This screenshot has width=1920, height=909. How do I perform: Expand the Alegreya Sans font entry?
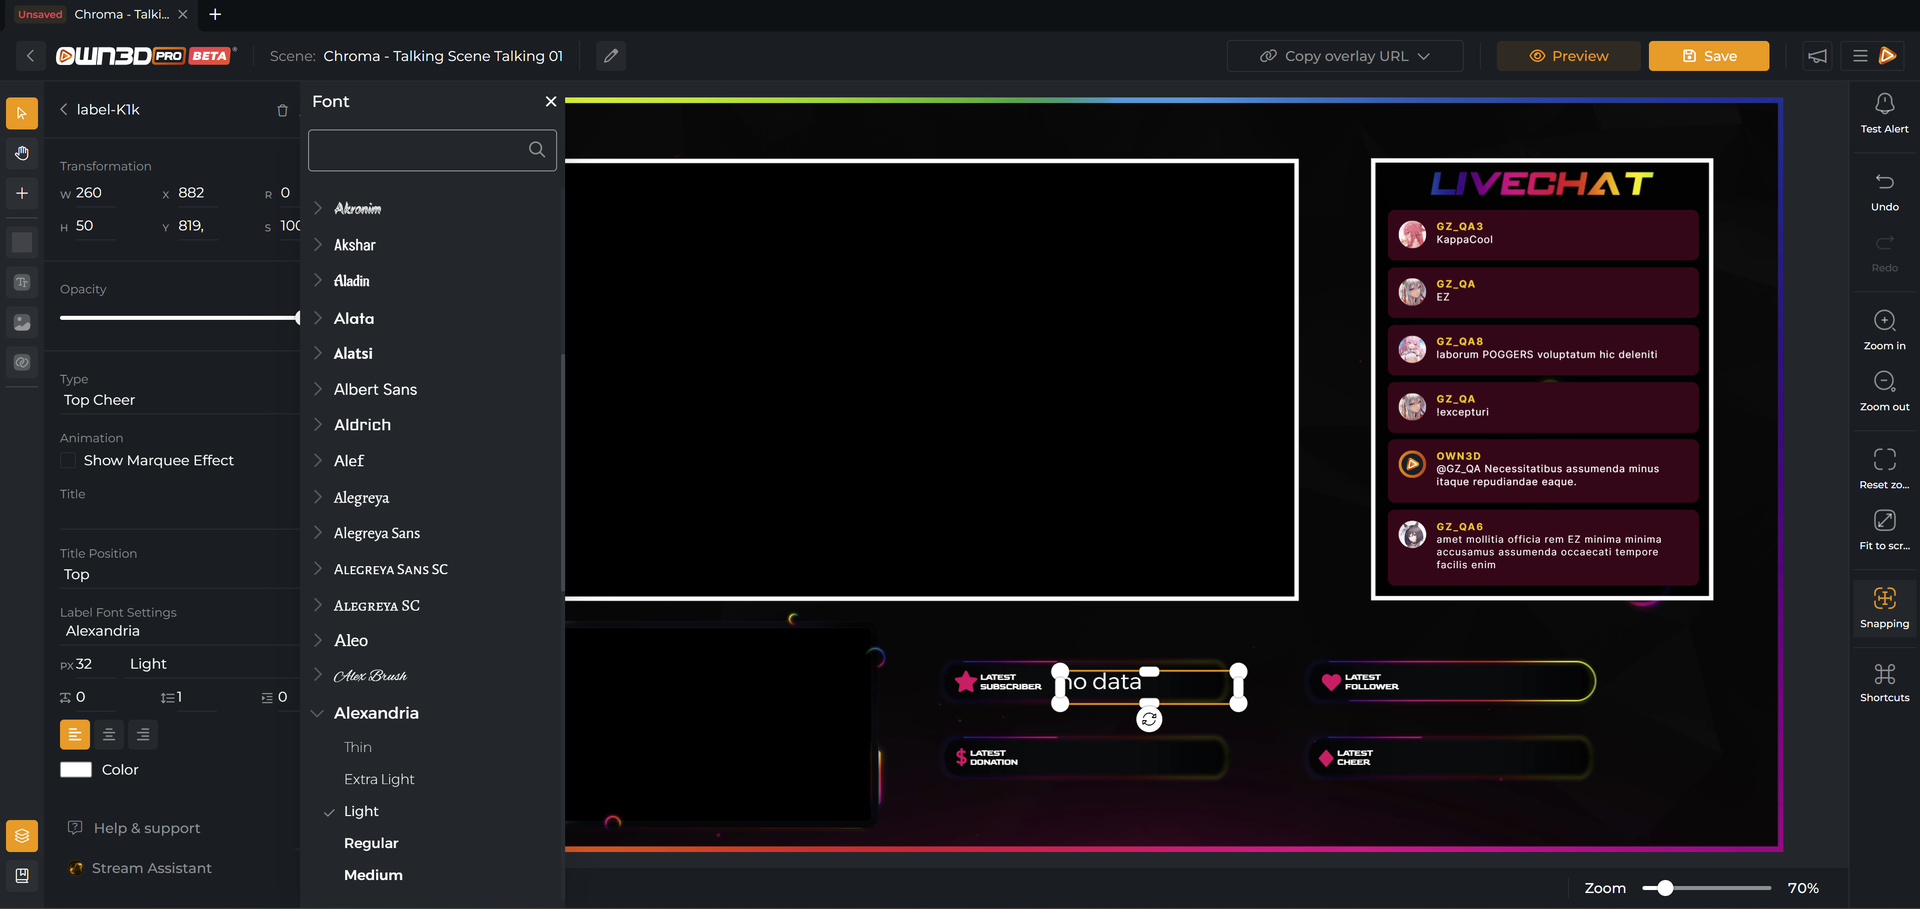318,533
